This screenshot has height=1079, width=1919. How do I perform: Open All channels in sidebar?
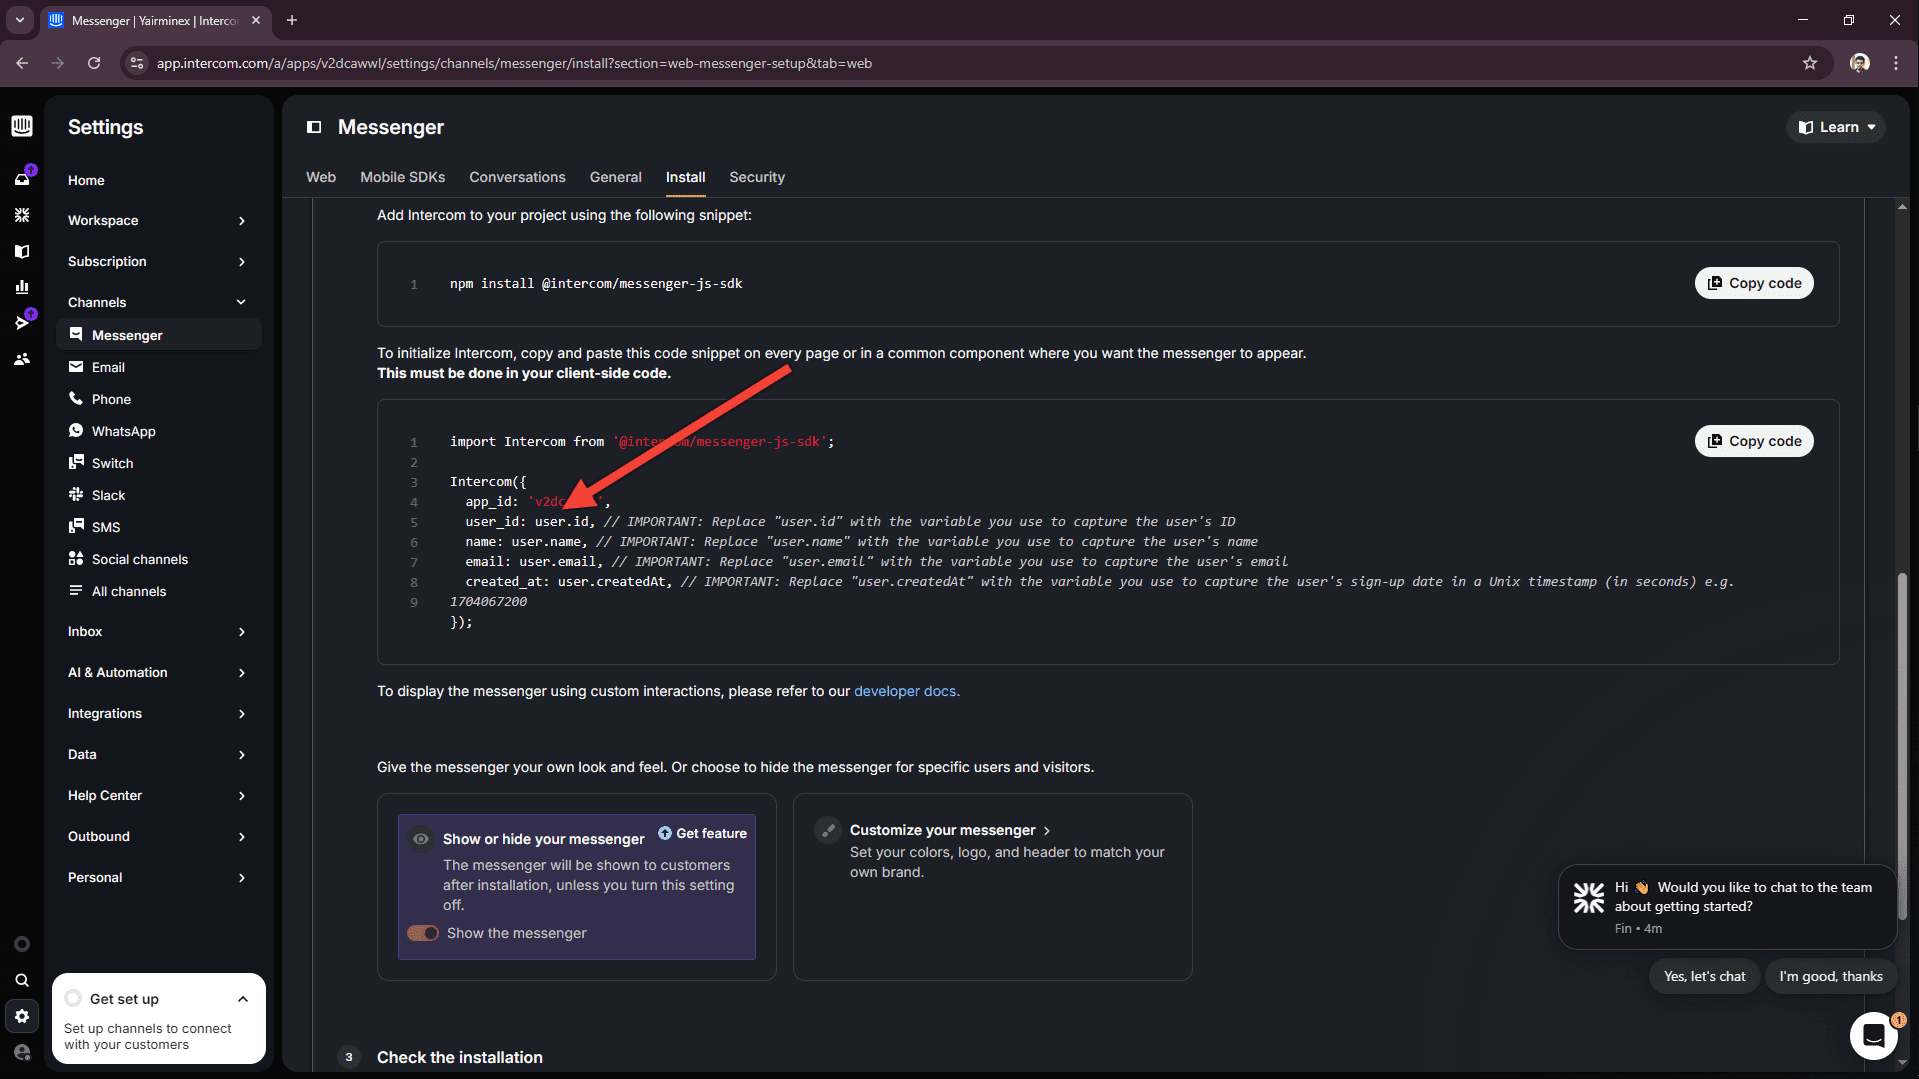(159, 591)
